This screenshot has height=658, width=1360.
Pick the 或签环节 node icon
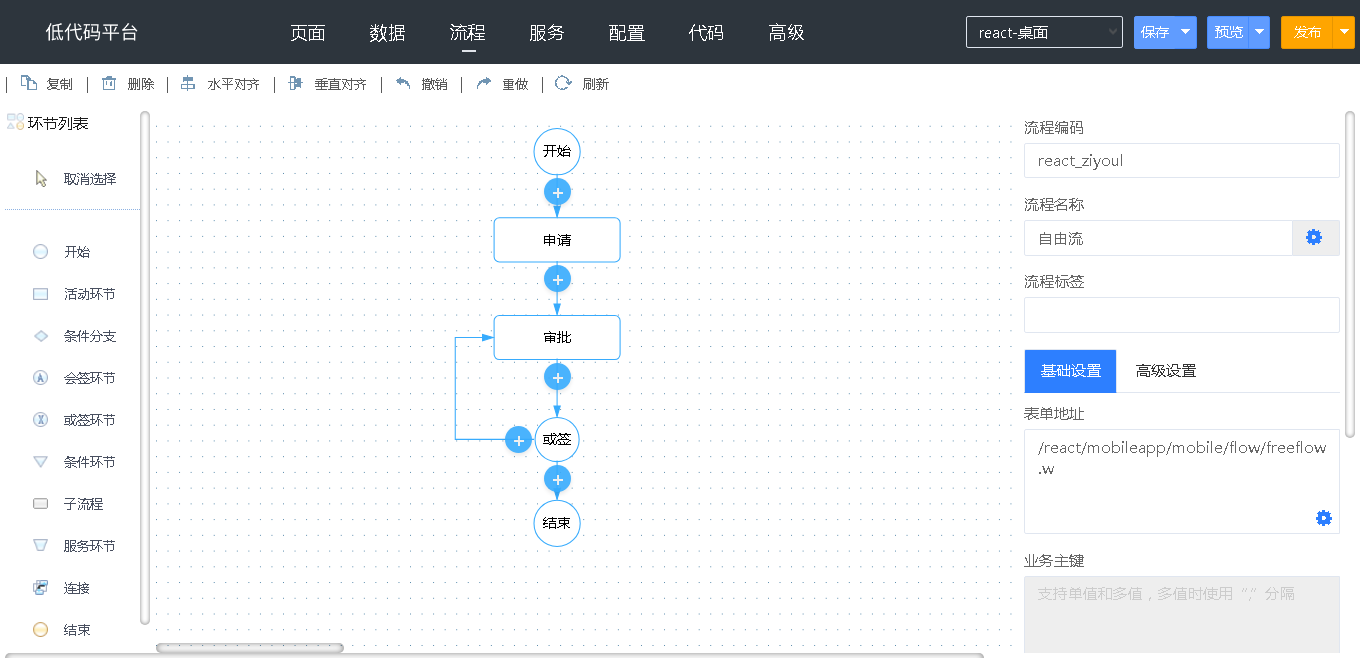41,420
